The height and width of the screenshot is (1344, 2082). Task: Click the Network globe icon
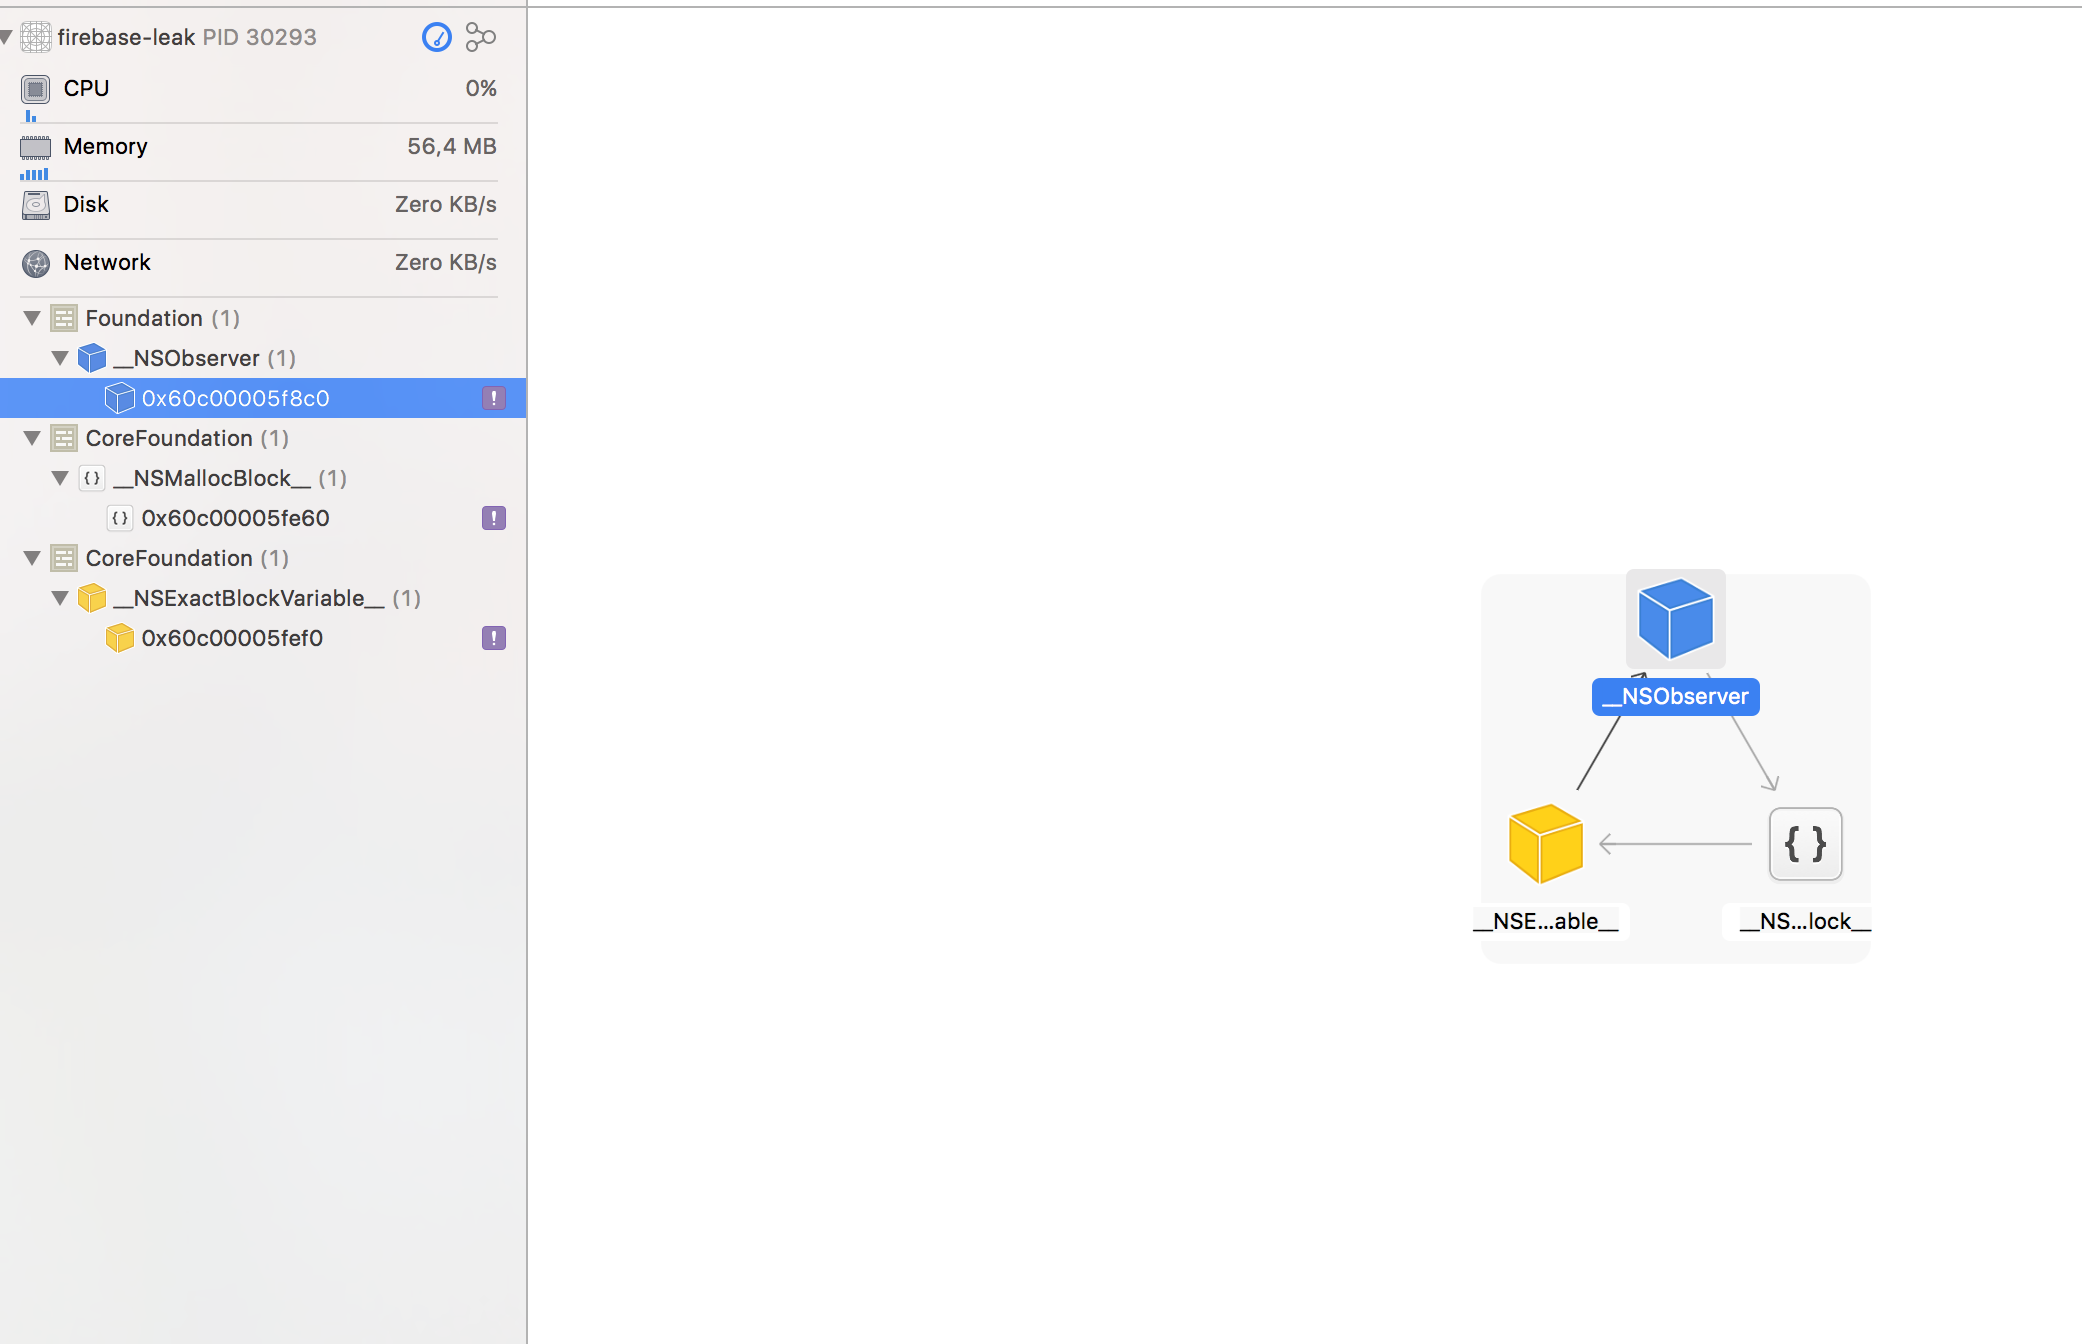35,263
